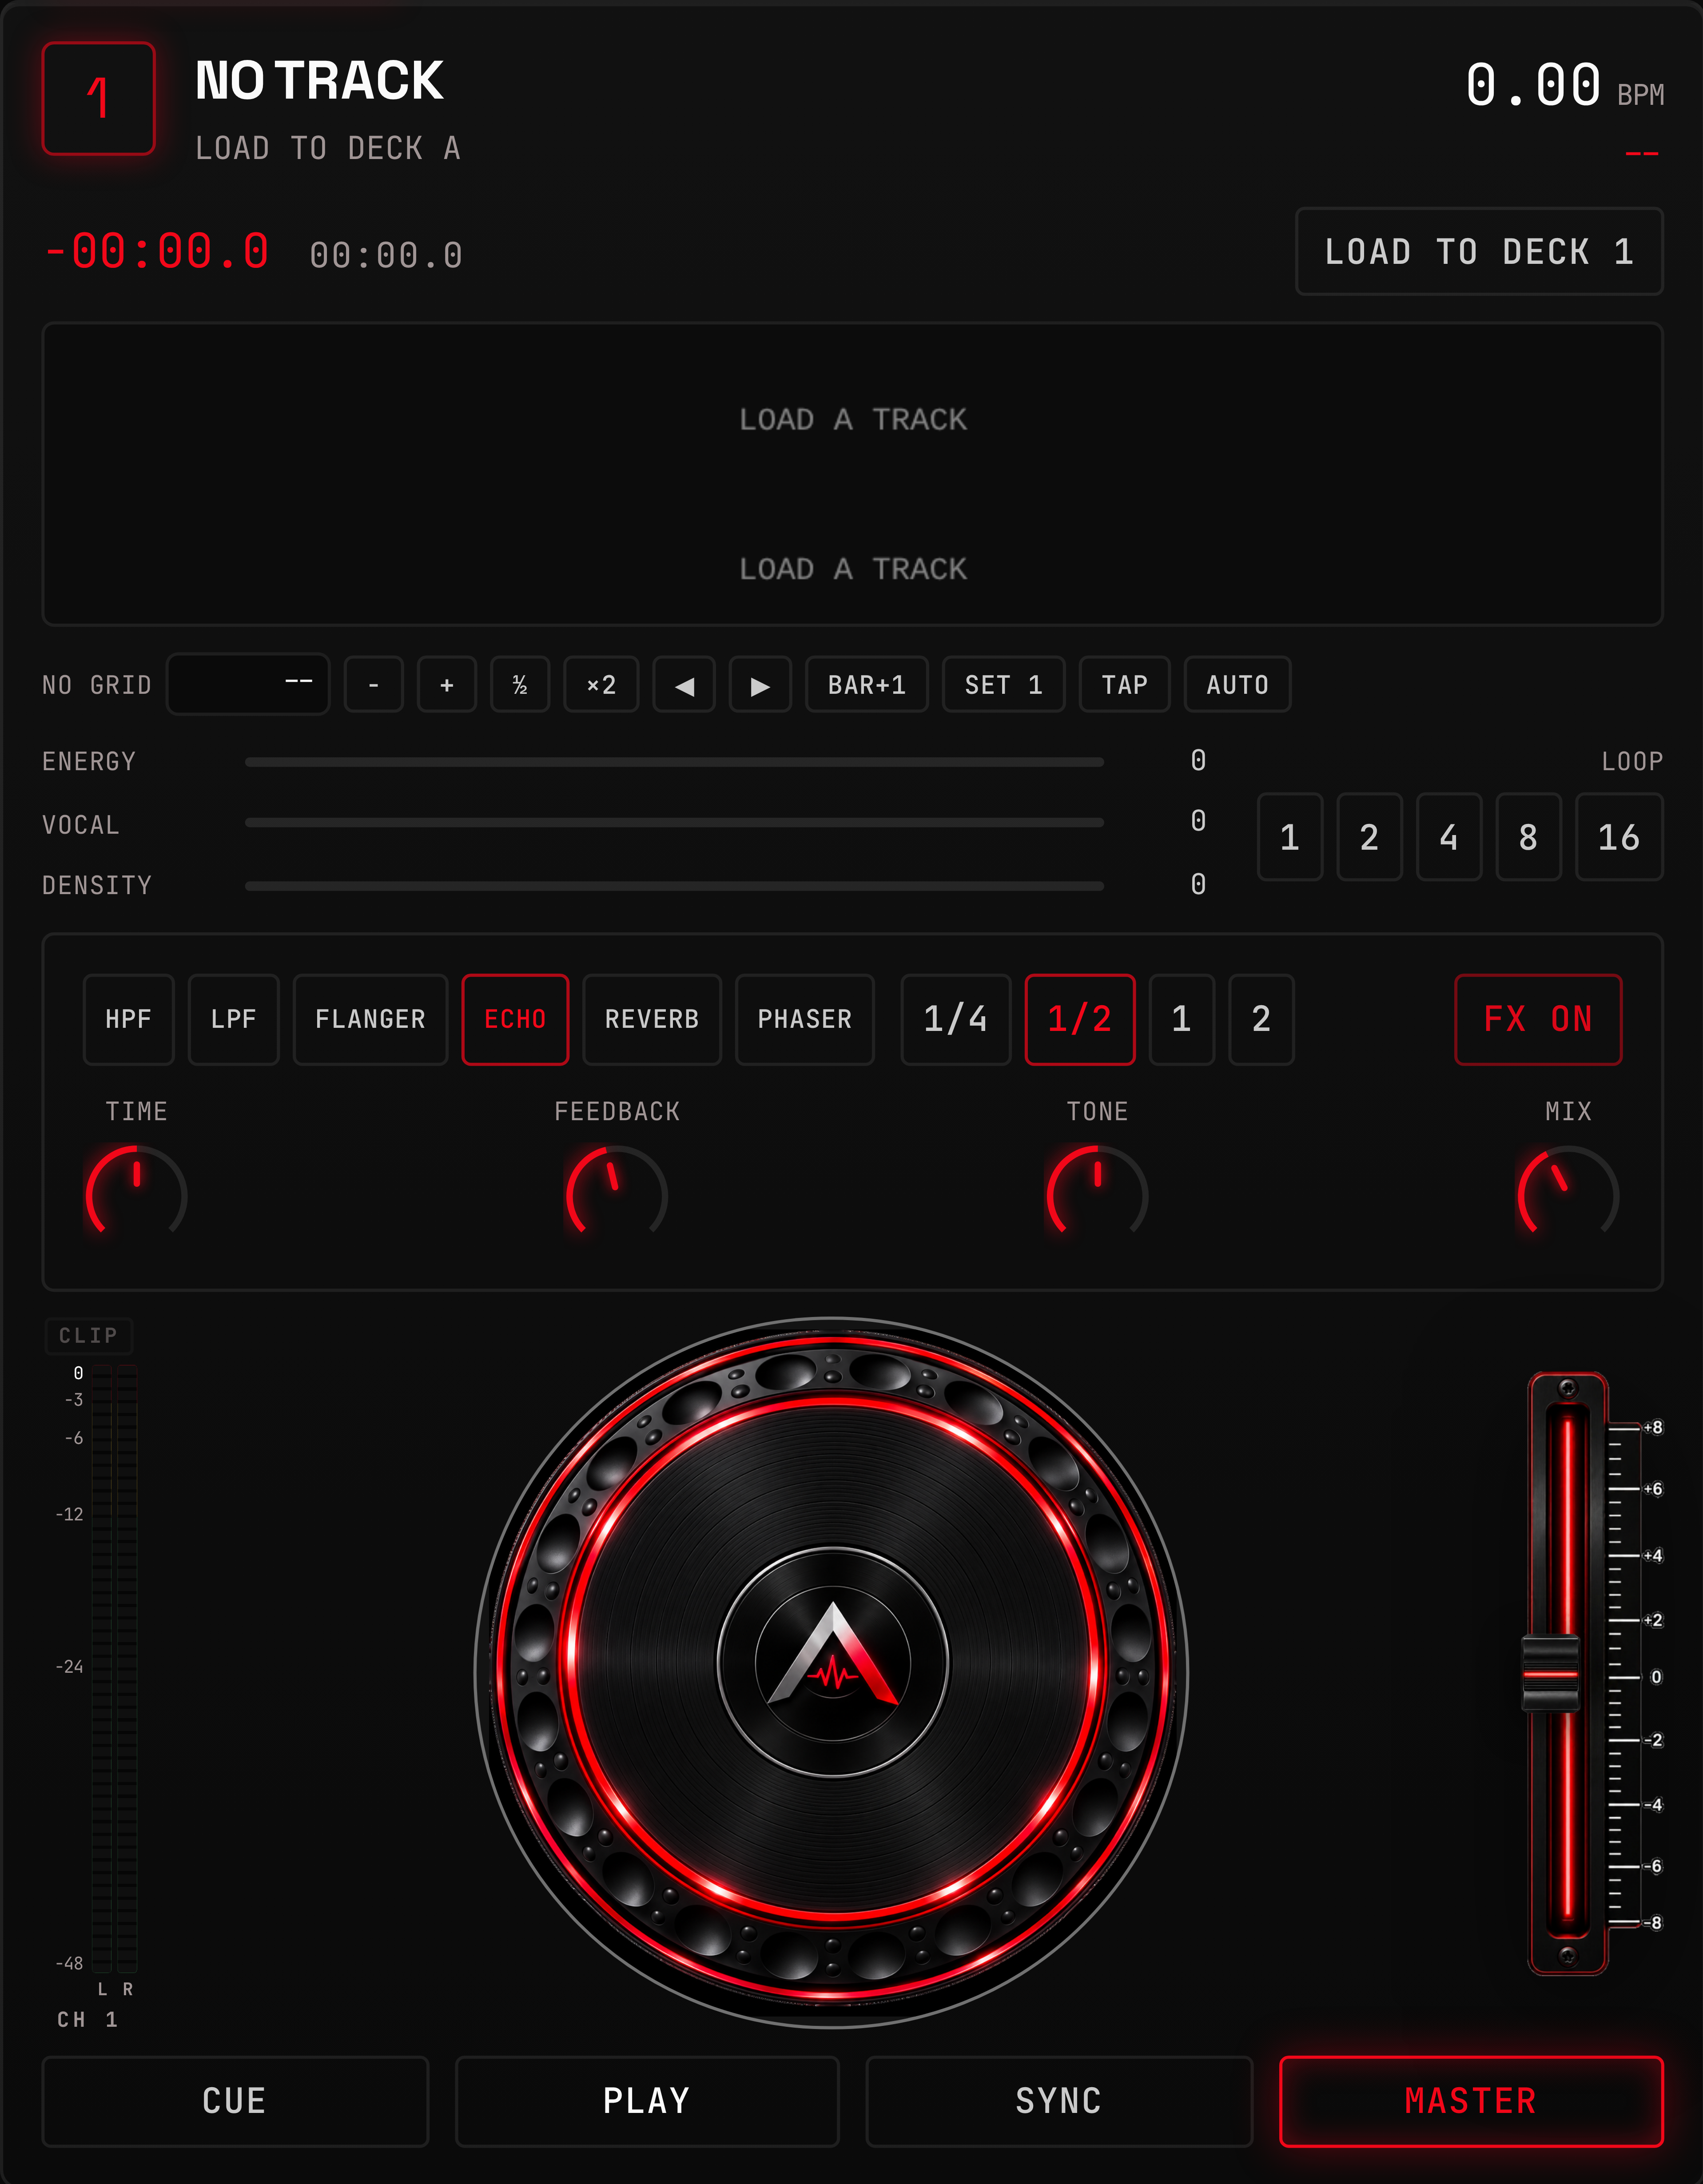The width and height of the screenshot is (1703, 2184).
Task: Activate 4-beat loop
Action: click(1449, 837)
